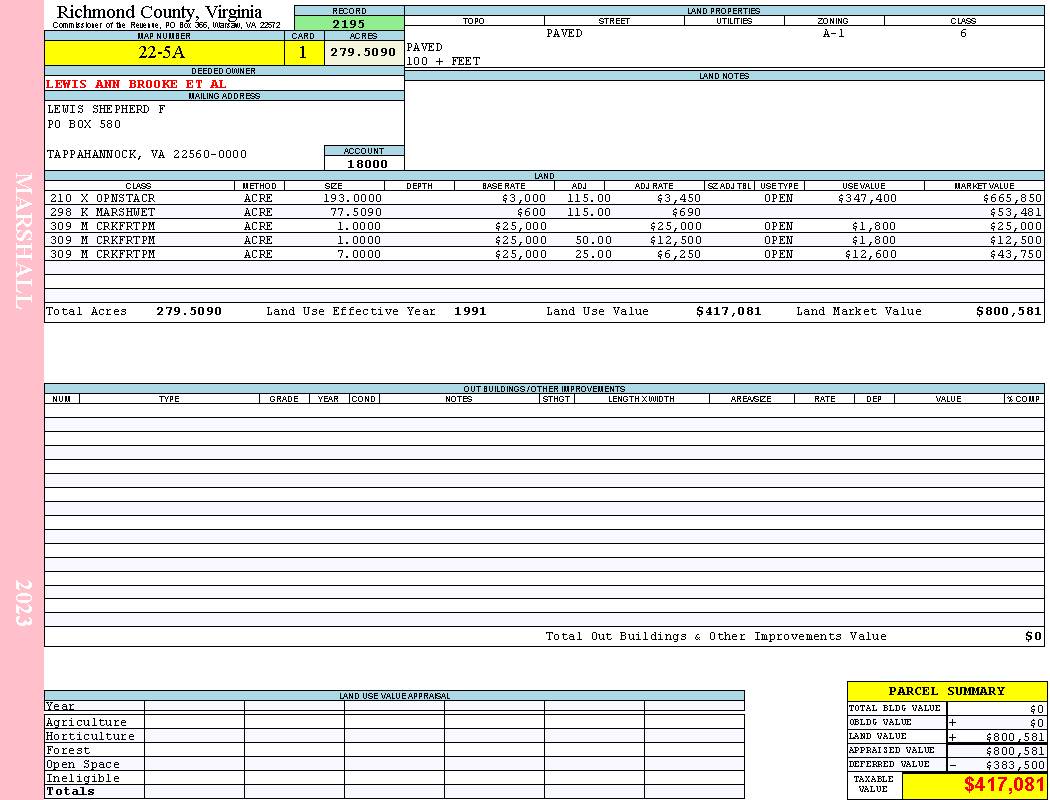Image resolution: width=1050 pixels, height=800 pixels.
Task: Click land class value 6
Action: pyautogui.click(x=963, y=33)
